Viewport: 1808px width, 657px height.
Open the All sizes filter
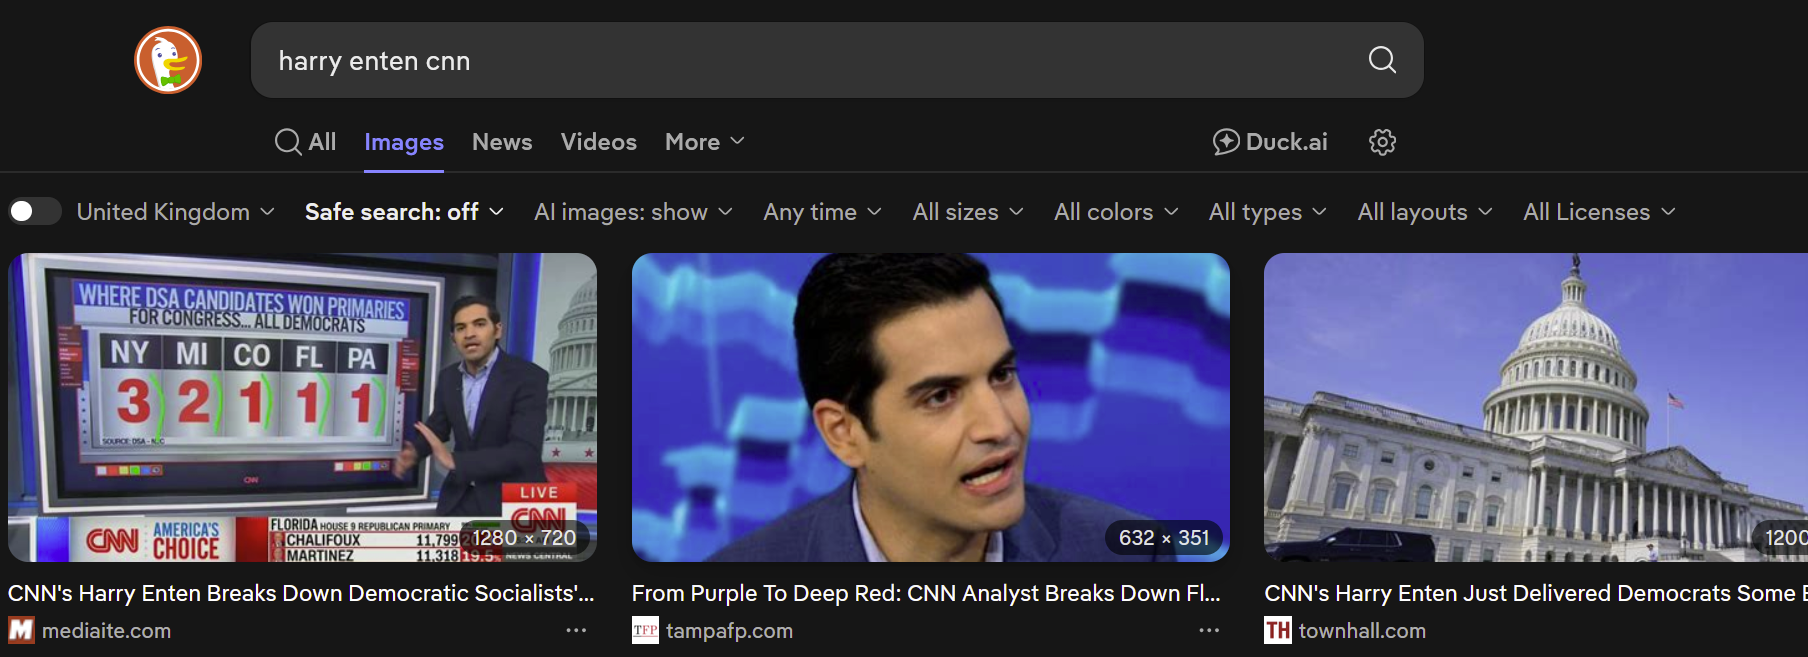pyautogui.click(x=968, y=212)
